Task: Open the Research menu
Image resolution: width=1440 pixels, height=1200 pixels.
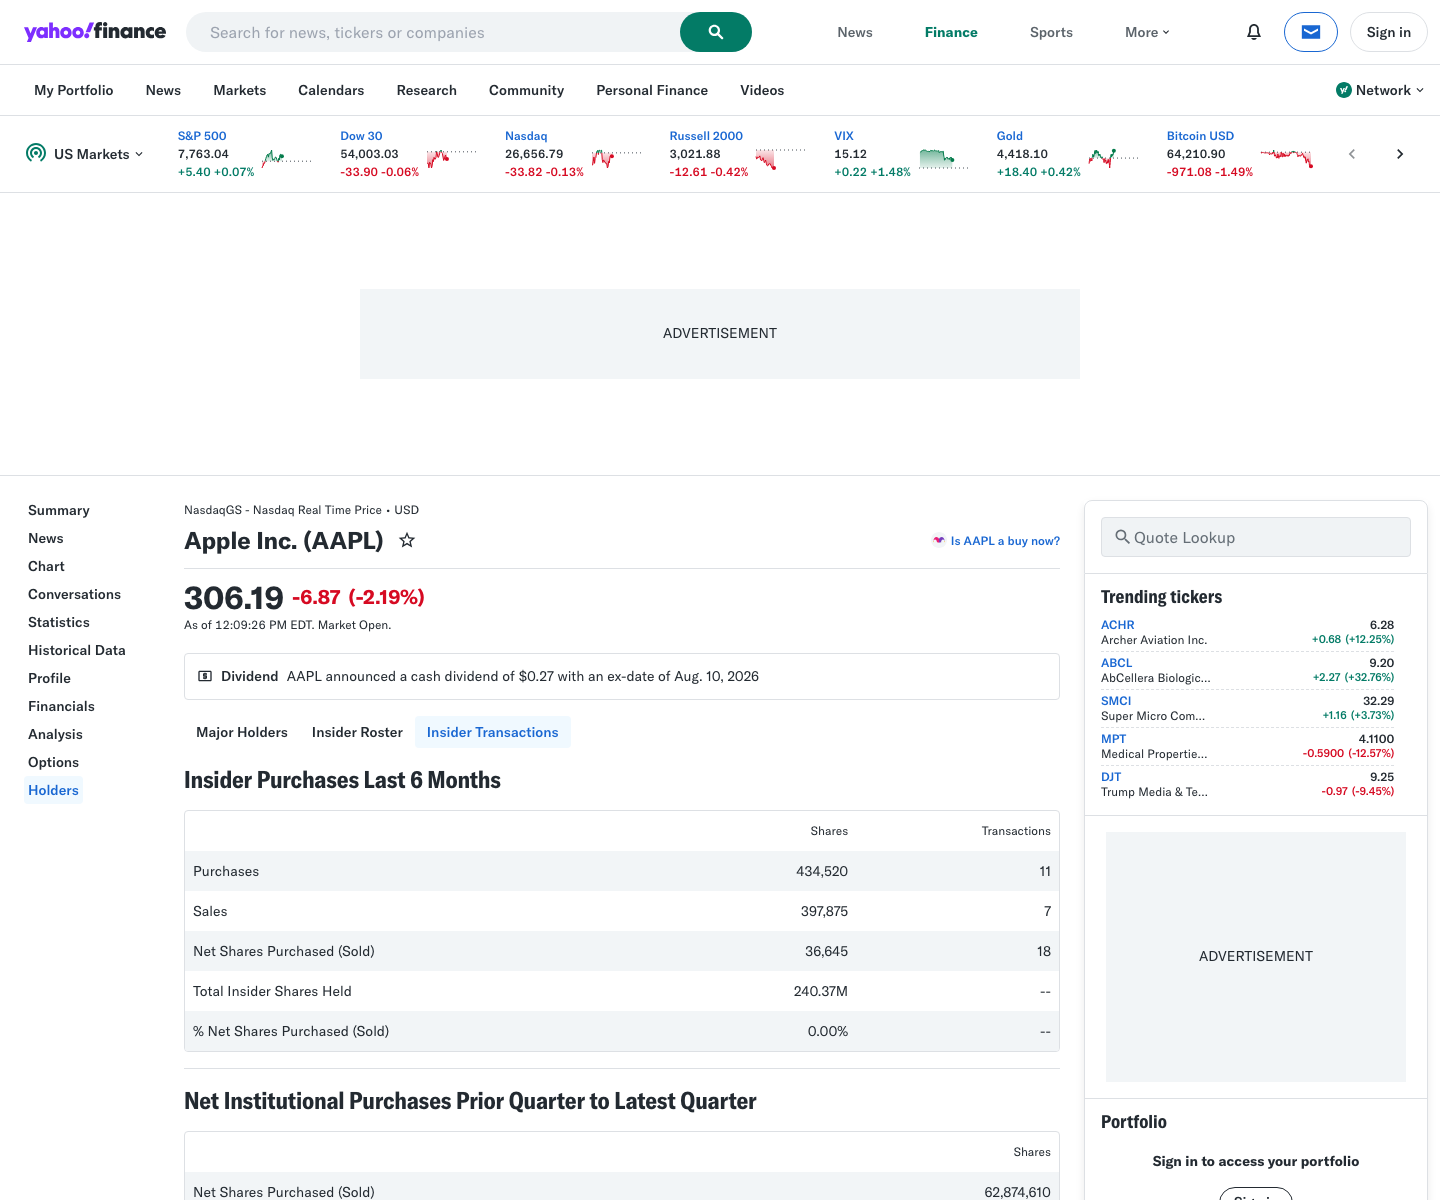Action: (x=427, y=90)
